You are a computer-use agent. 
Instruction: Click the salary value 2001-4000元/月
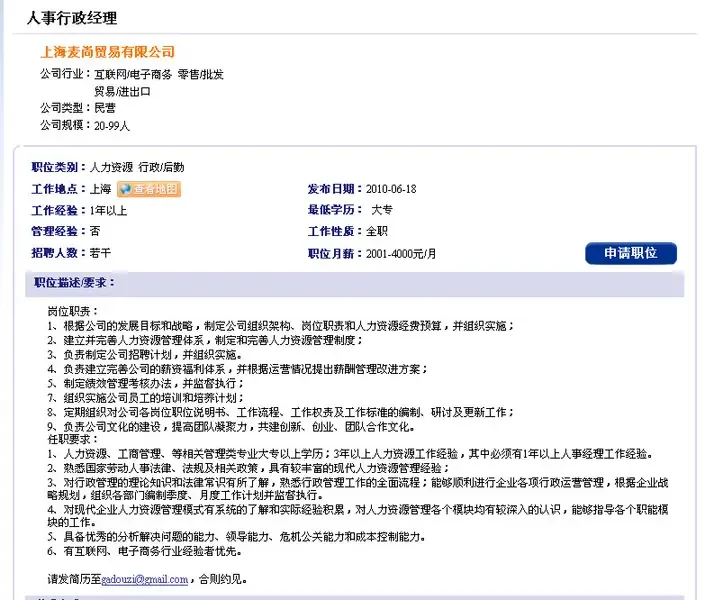(x=401, y=254)
